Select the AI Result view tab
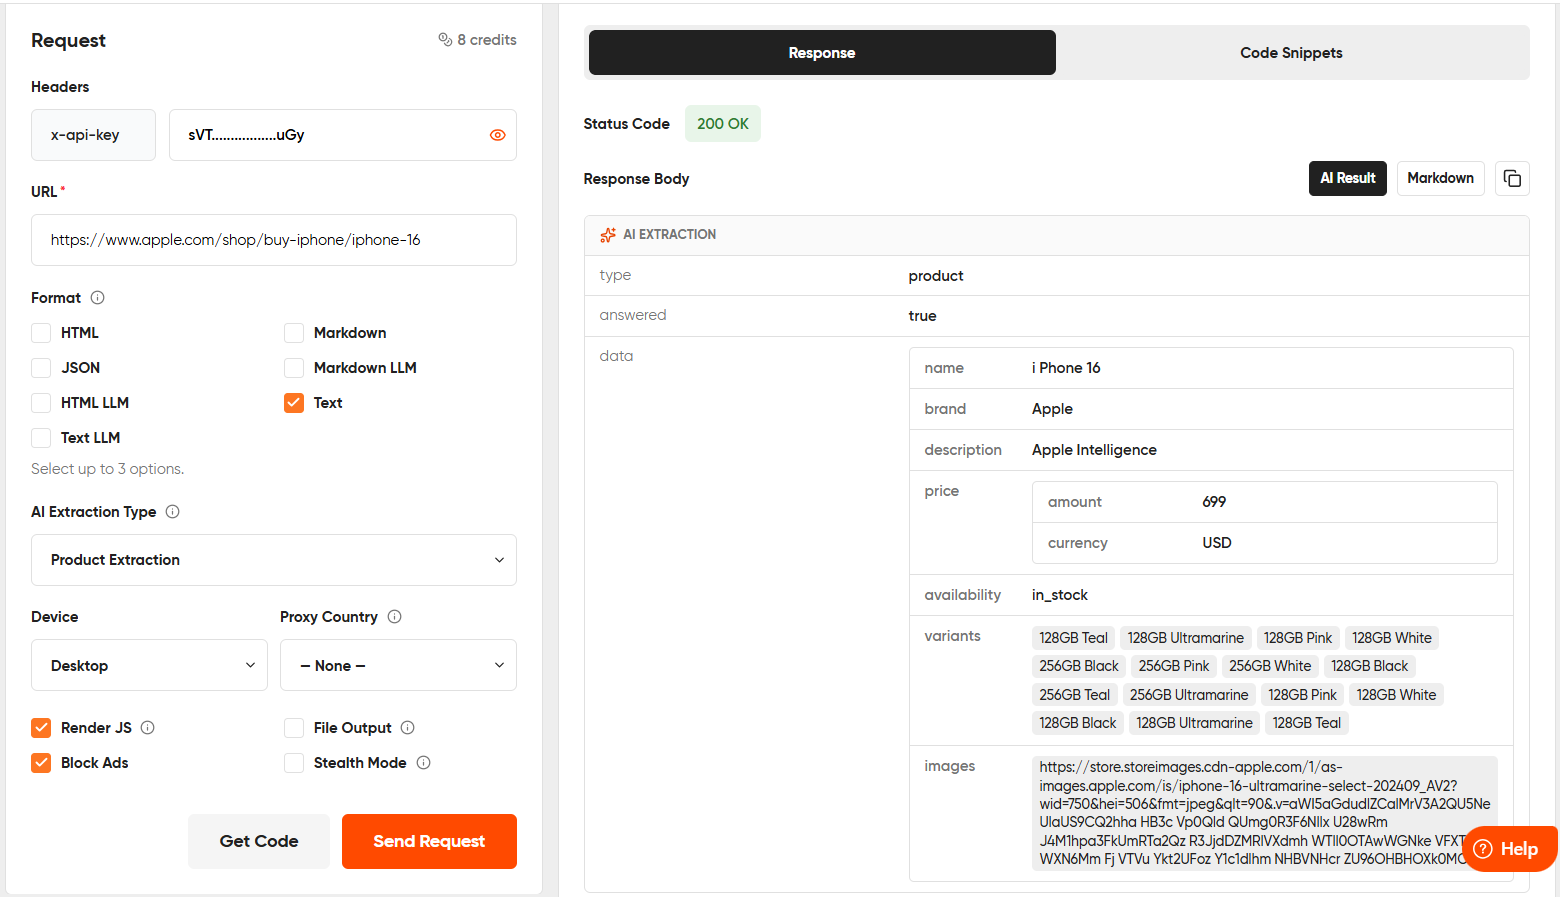This screenshot has height=897, width=1560. pyautogui.click(x=1347, y=178)
